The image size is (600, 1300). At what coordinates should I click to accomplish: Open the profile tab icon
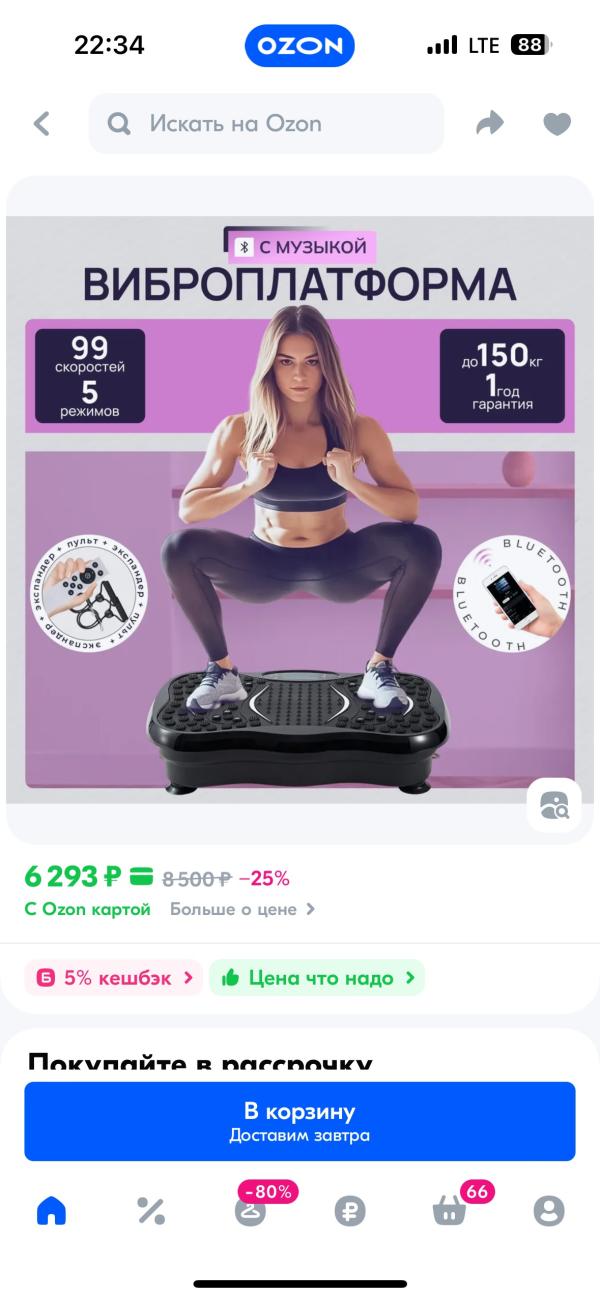point(549,1211)
